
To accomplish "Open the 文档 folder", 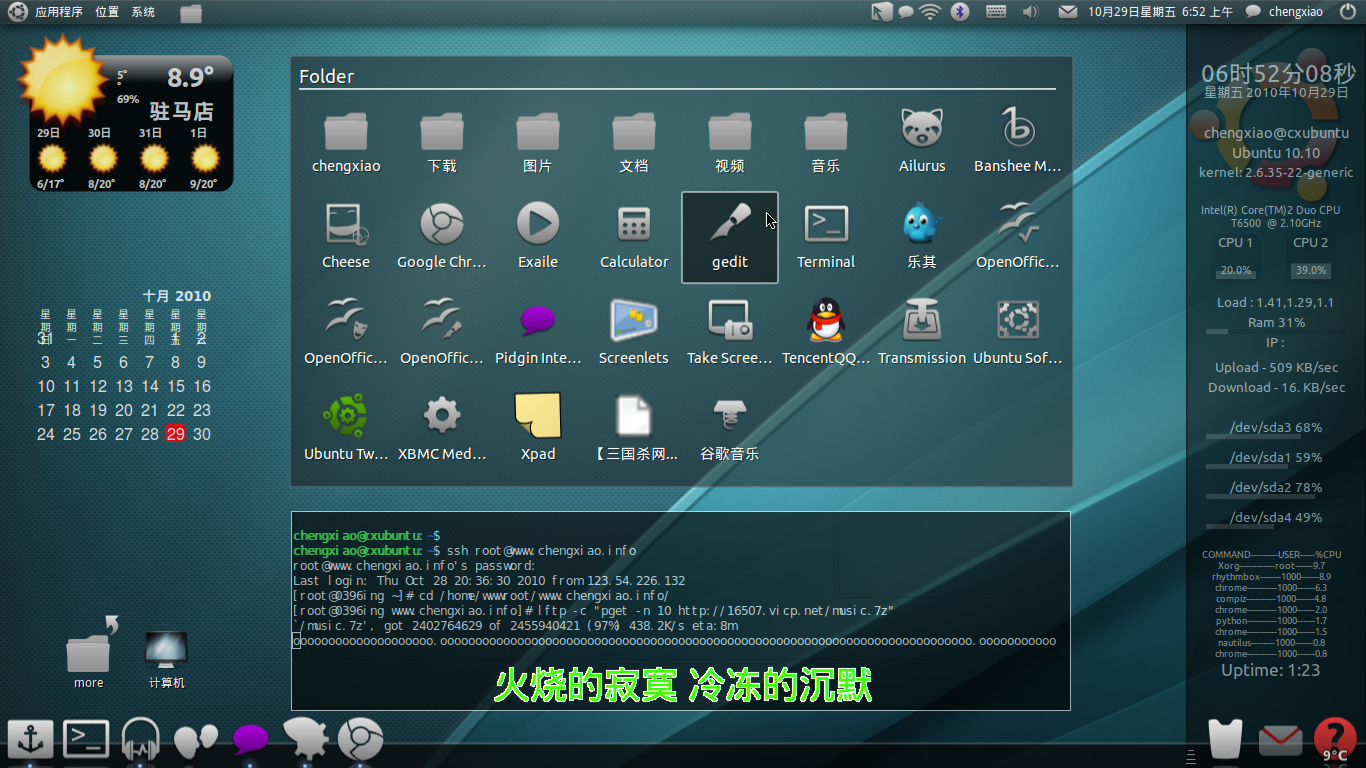I will (634, 142).
